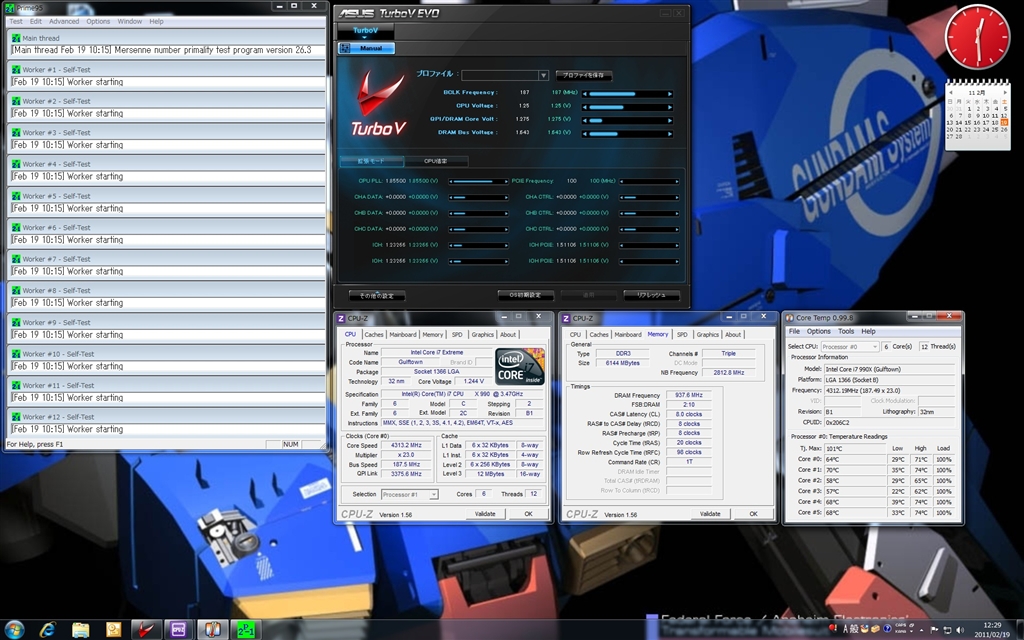Open the Windows Start button
The image size is (1024, 640).
[15, 628]
